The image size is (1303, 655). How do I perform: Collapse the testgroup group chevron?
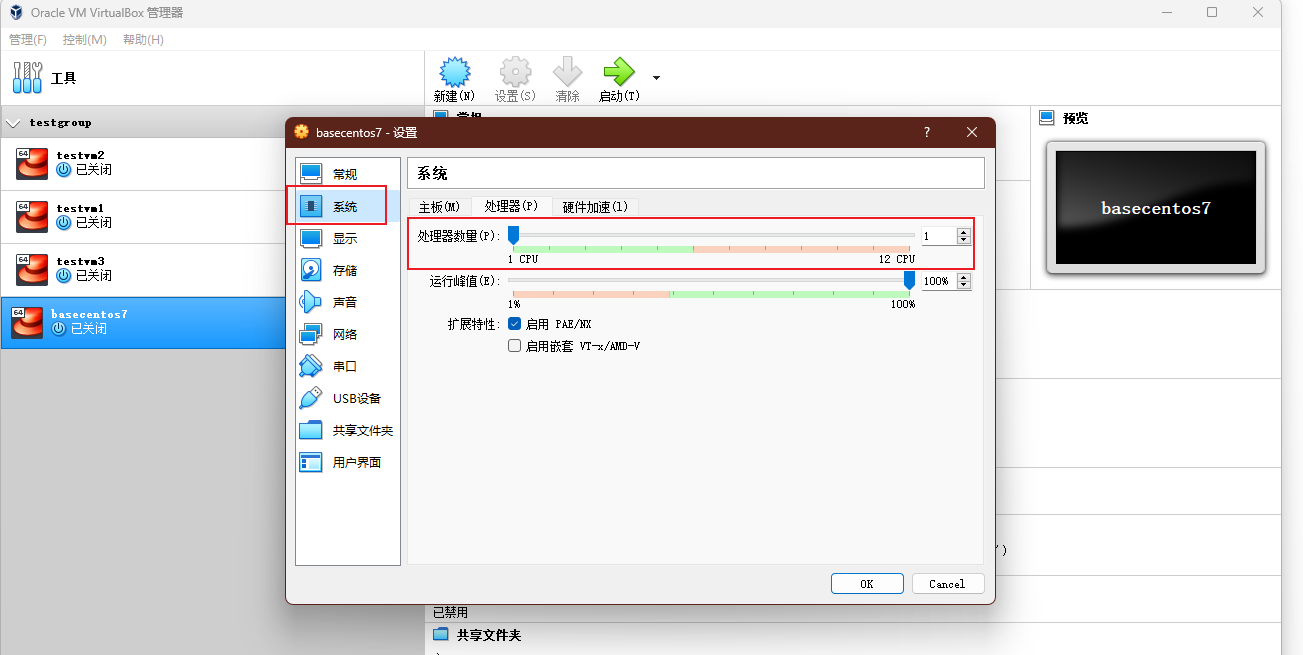coord(12,123)
